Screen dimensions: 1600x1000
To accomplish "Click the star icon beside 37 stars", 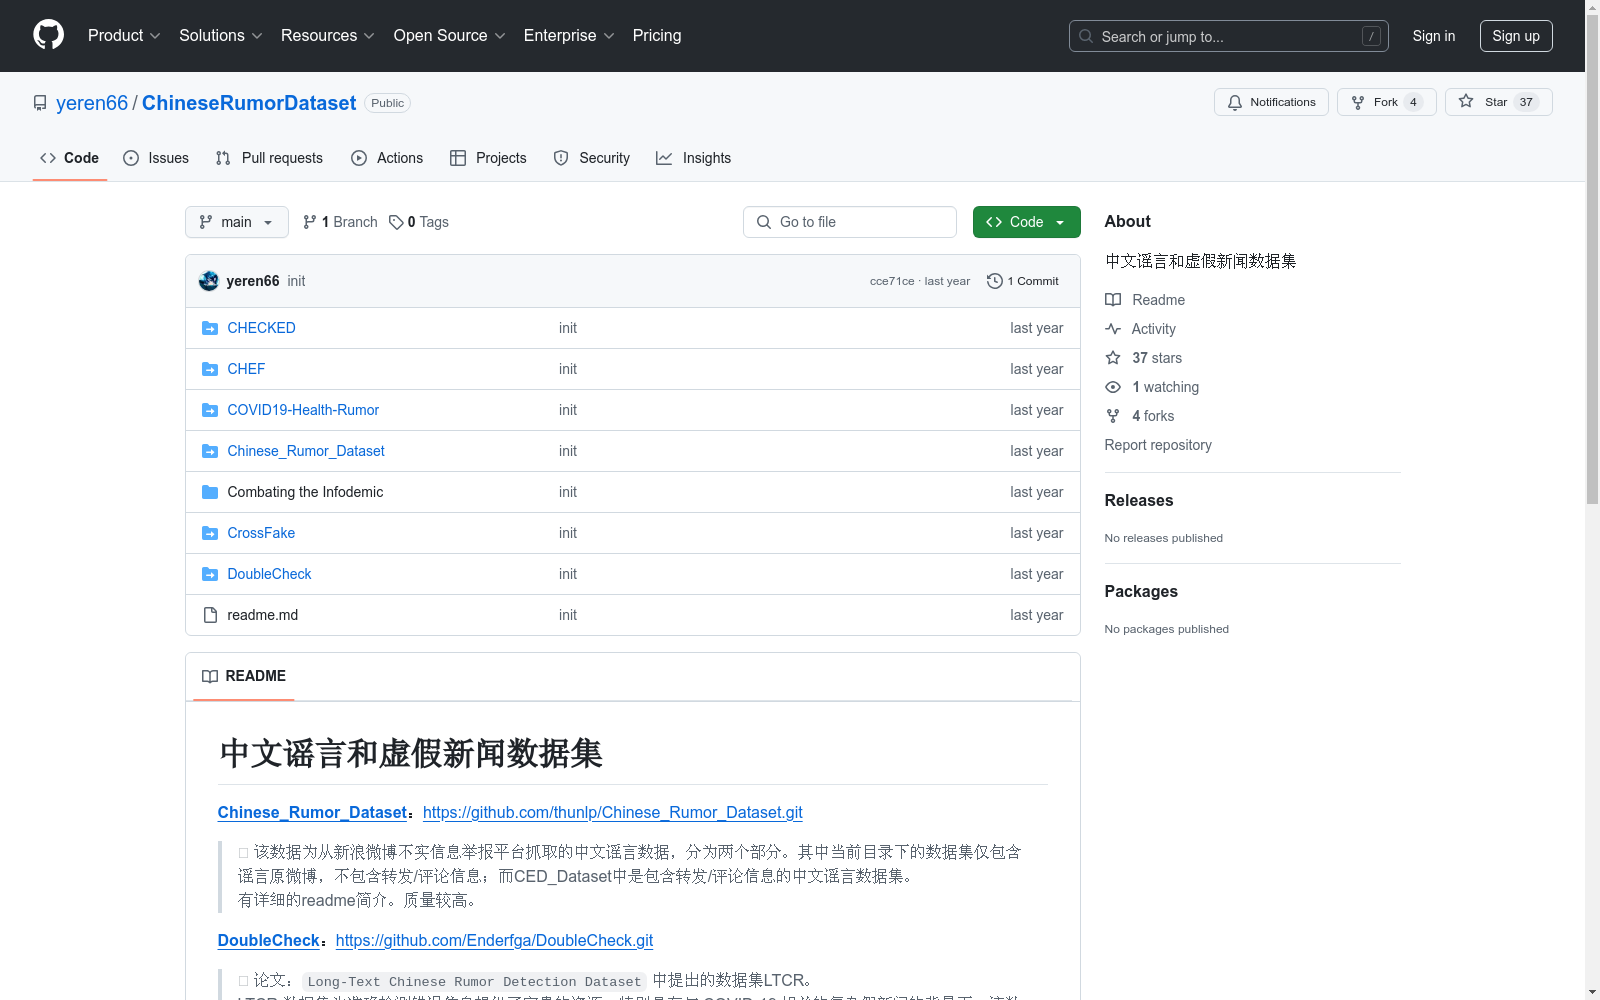I will [x=1113, y=358].
